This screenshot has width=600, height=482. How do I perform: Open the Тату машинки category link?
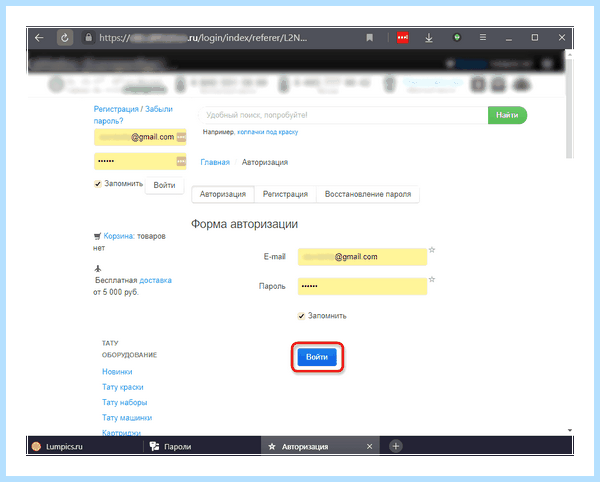(127, 418)
